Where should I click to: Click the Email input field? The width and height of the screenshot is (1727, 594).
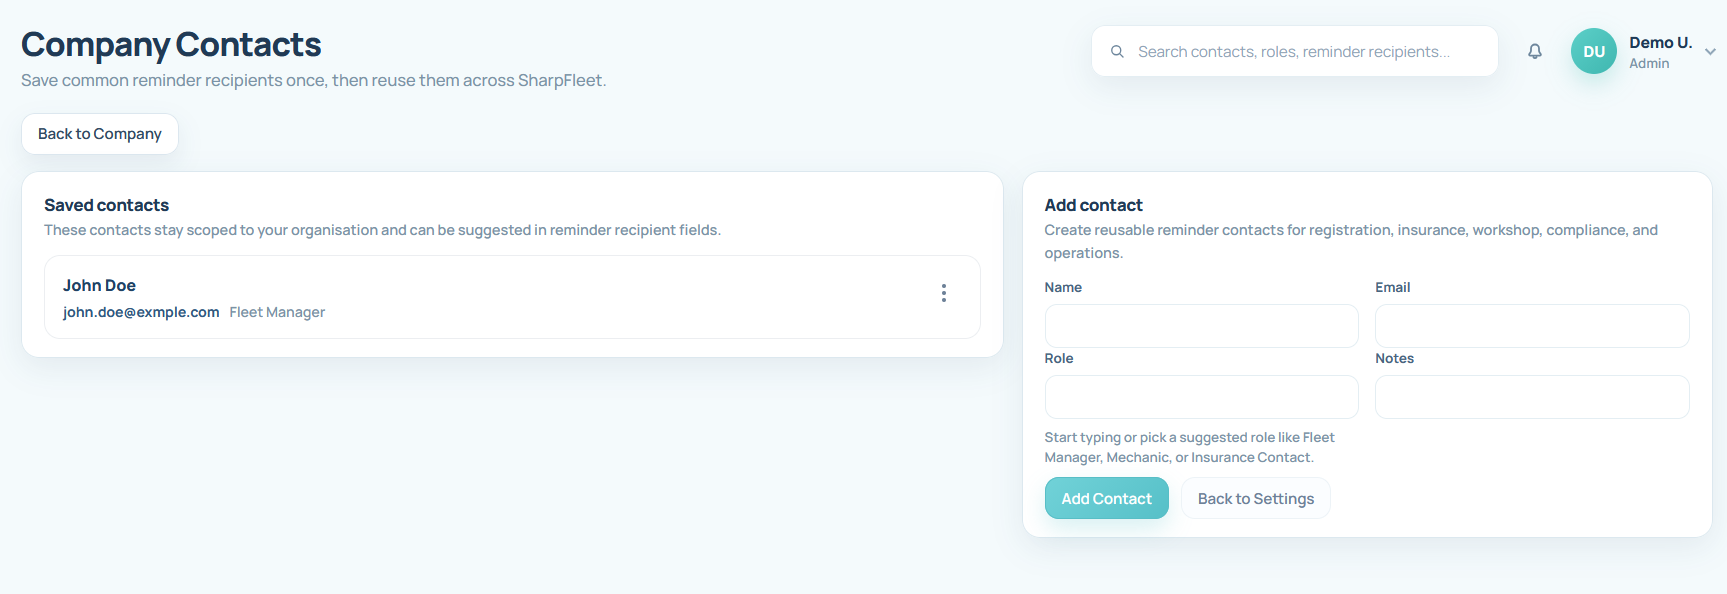point(1531,325)
